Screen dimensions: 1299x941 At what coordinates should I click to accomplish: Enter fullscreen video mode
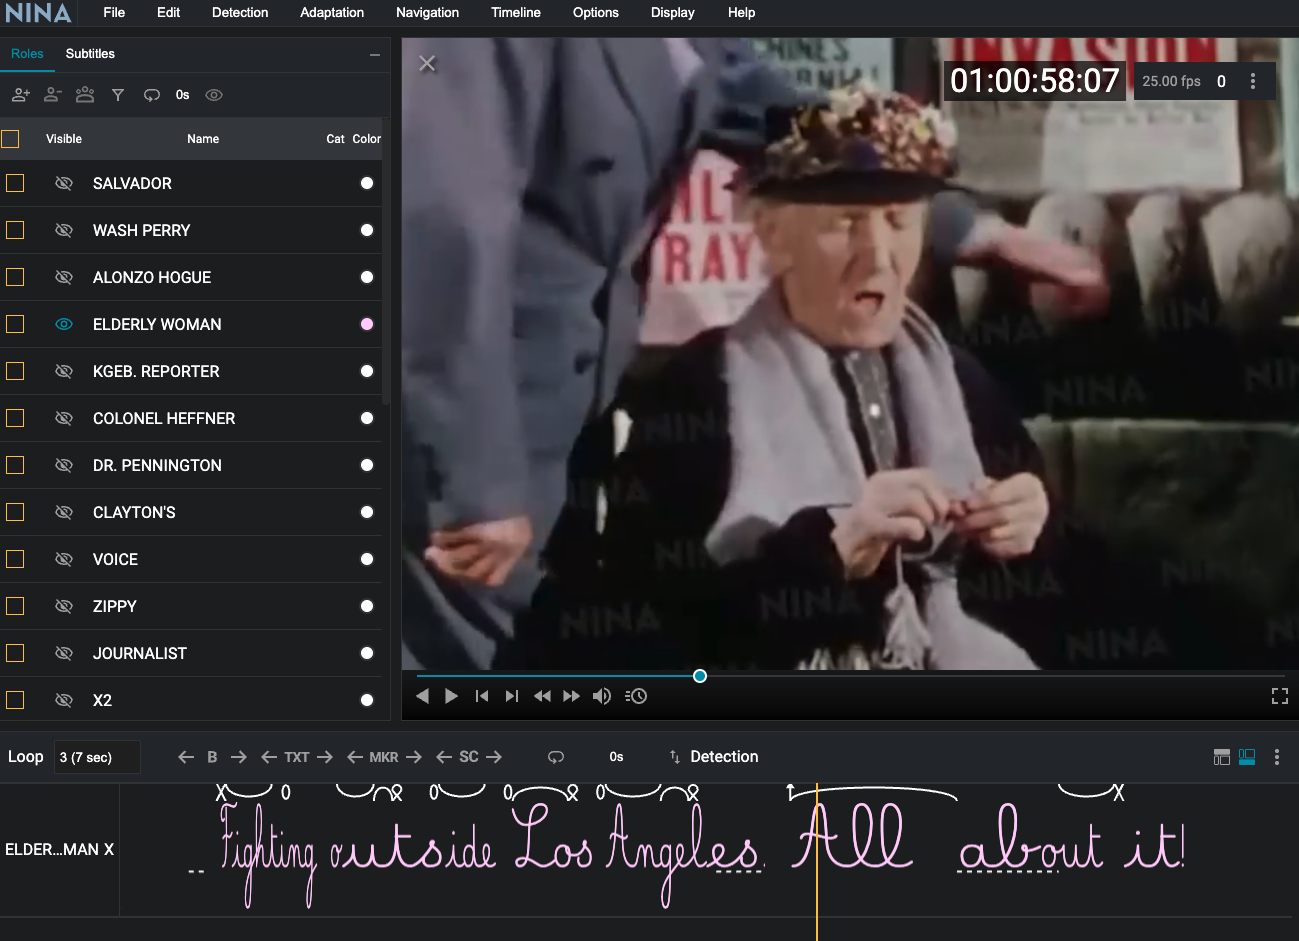pos(1280,696)
